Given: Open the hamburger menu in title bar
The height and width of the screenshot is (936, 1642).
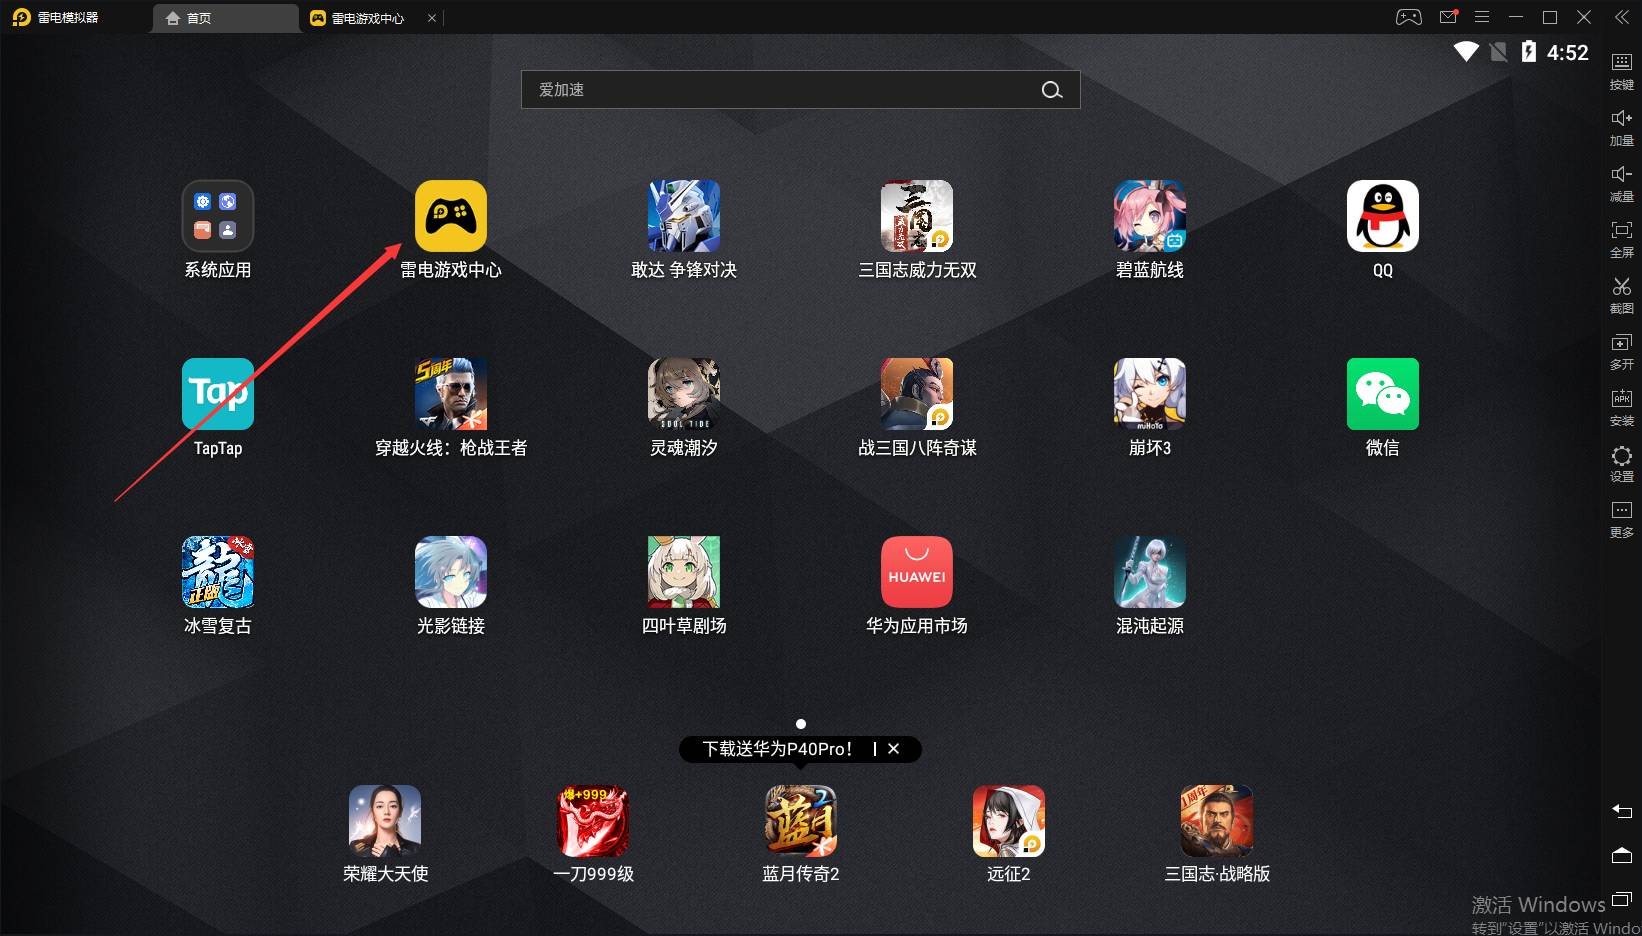Looking at the screenshot, I should [x=1482, y=17].
